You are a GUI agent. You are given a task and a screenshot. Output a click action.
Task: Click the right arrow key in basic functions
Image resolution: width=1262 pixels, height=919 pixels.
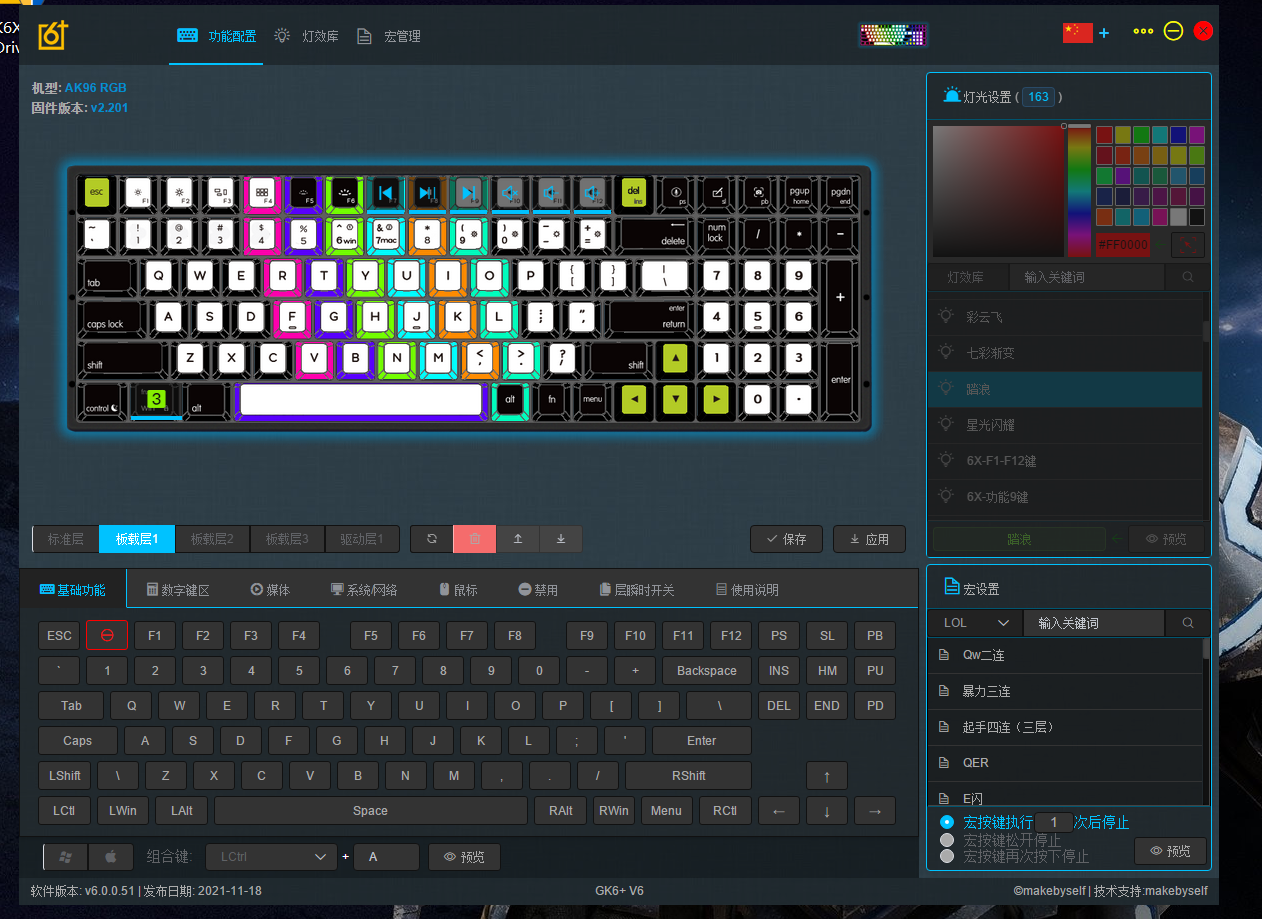[875, 811]
